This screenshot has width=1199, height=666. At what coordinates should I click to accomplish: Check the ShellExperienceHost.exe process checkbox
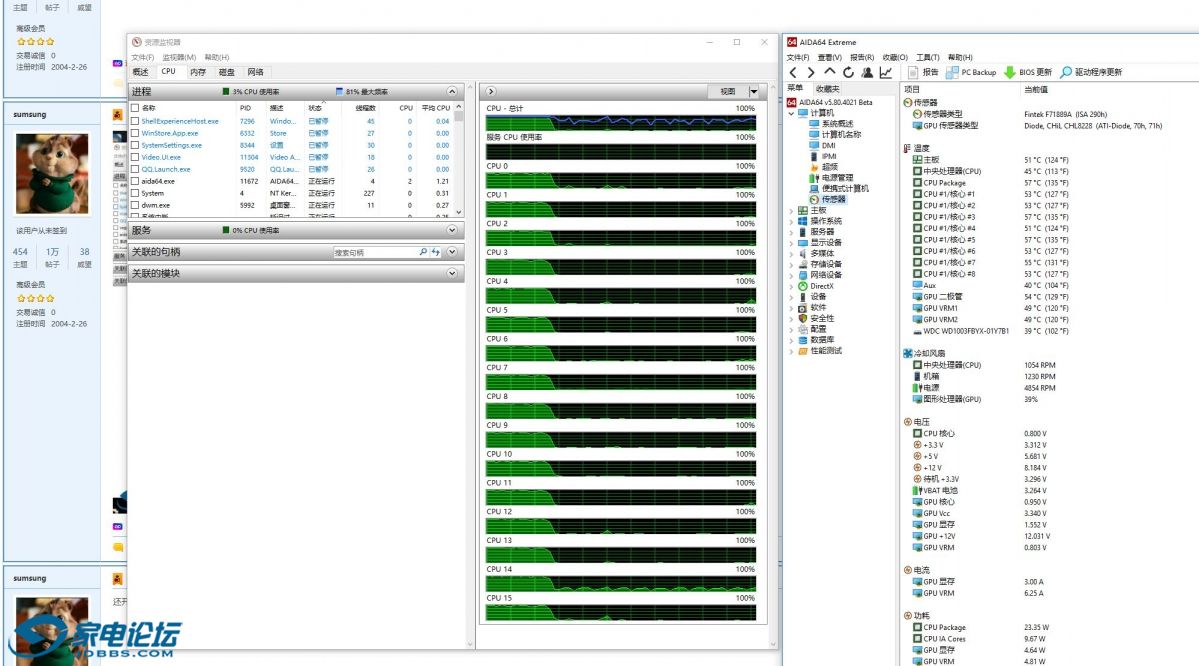(x=135, y=121)
